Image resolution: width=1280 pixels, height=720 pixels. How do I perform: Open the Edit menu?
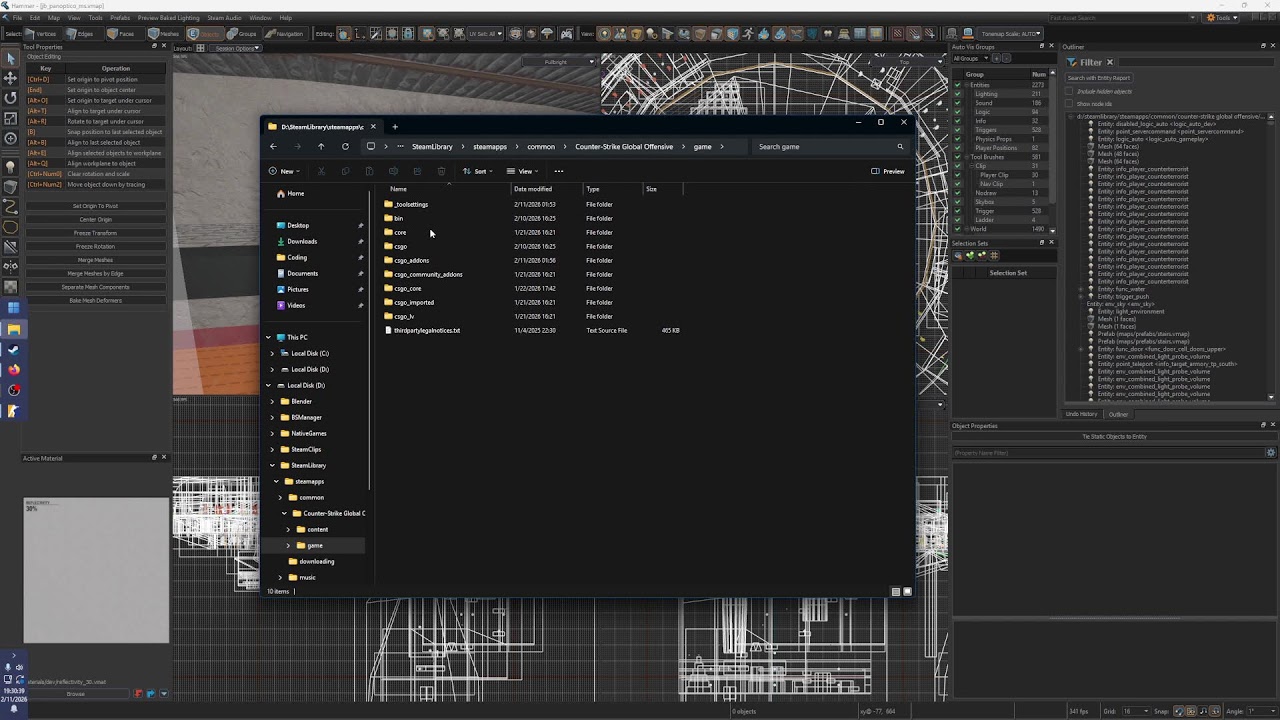point(35,18)
